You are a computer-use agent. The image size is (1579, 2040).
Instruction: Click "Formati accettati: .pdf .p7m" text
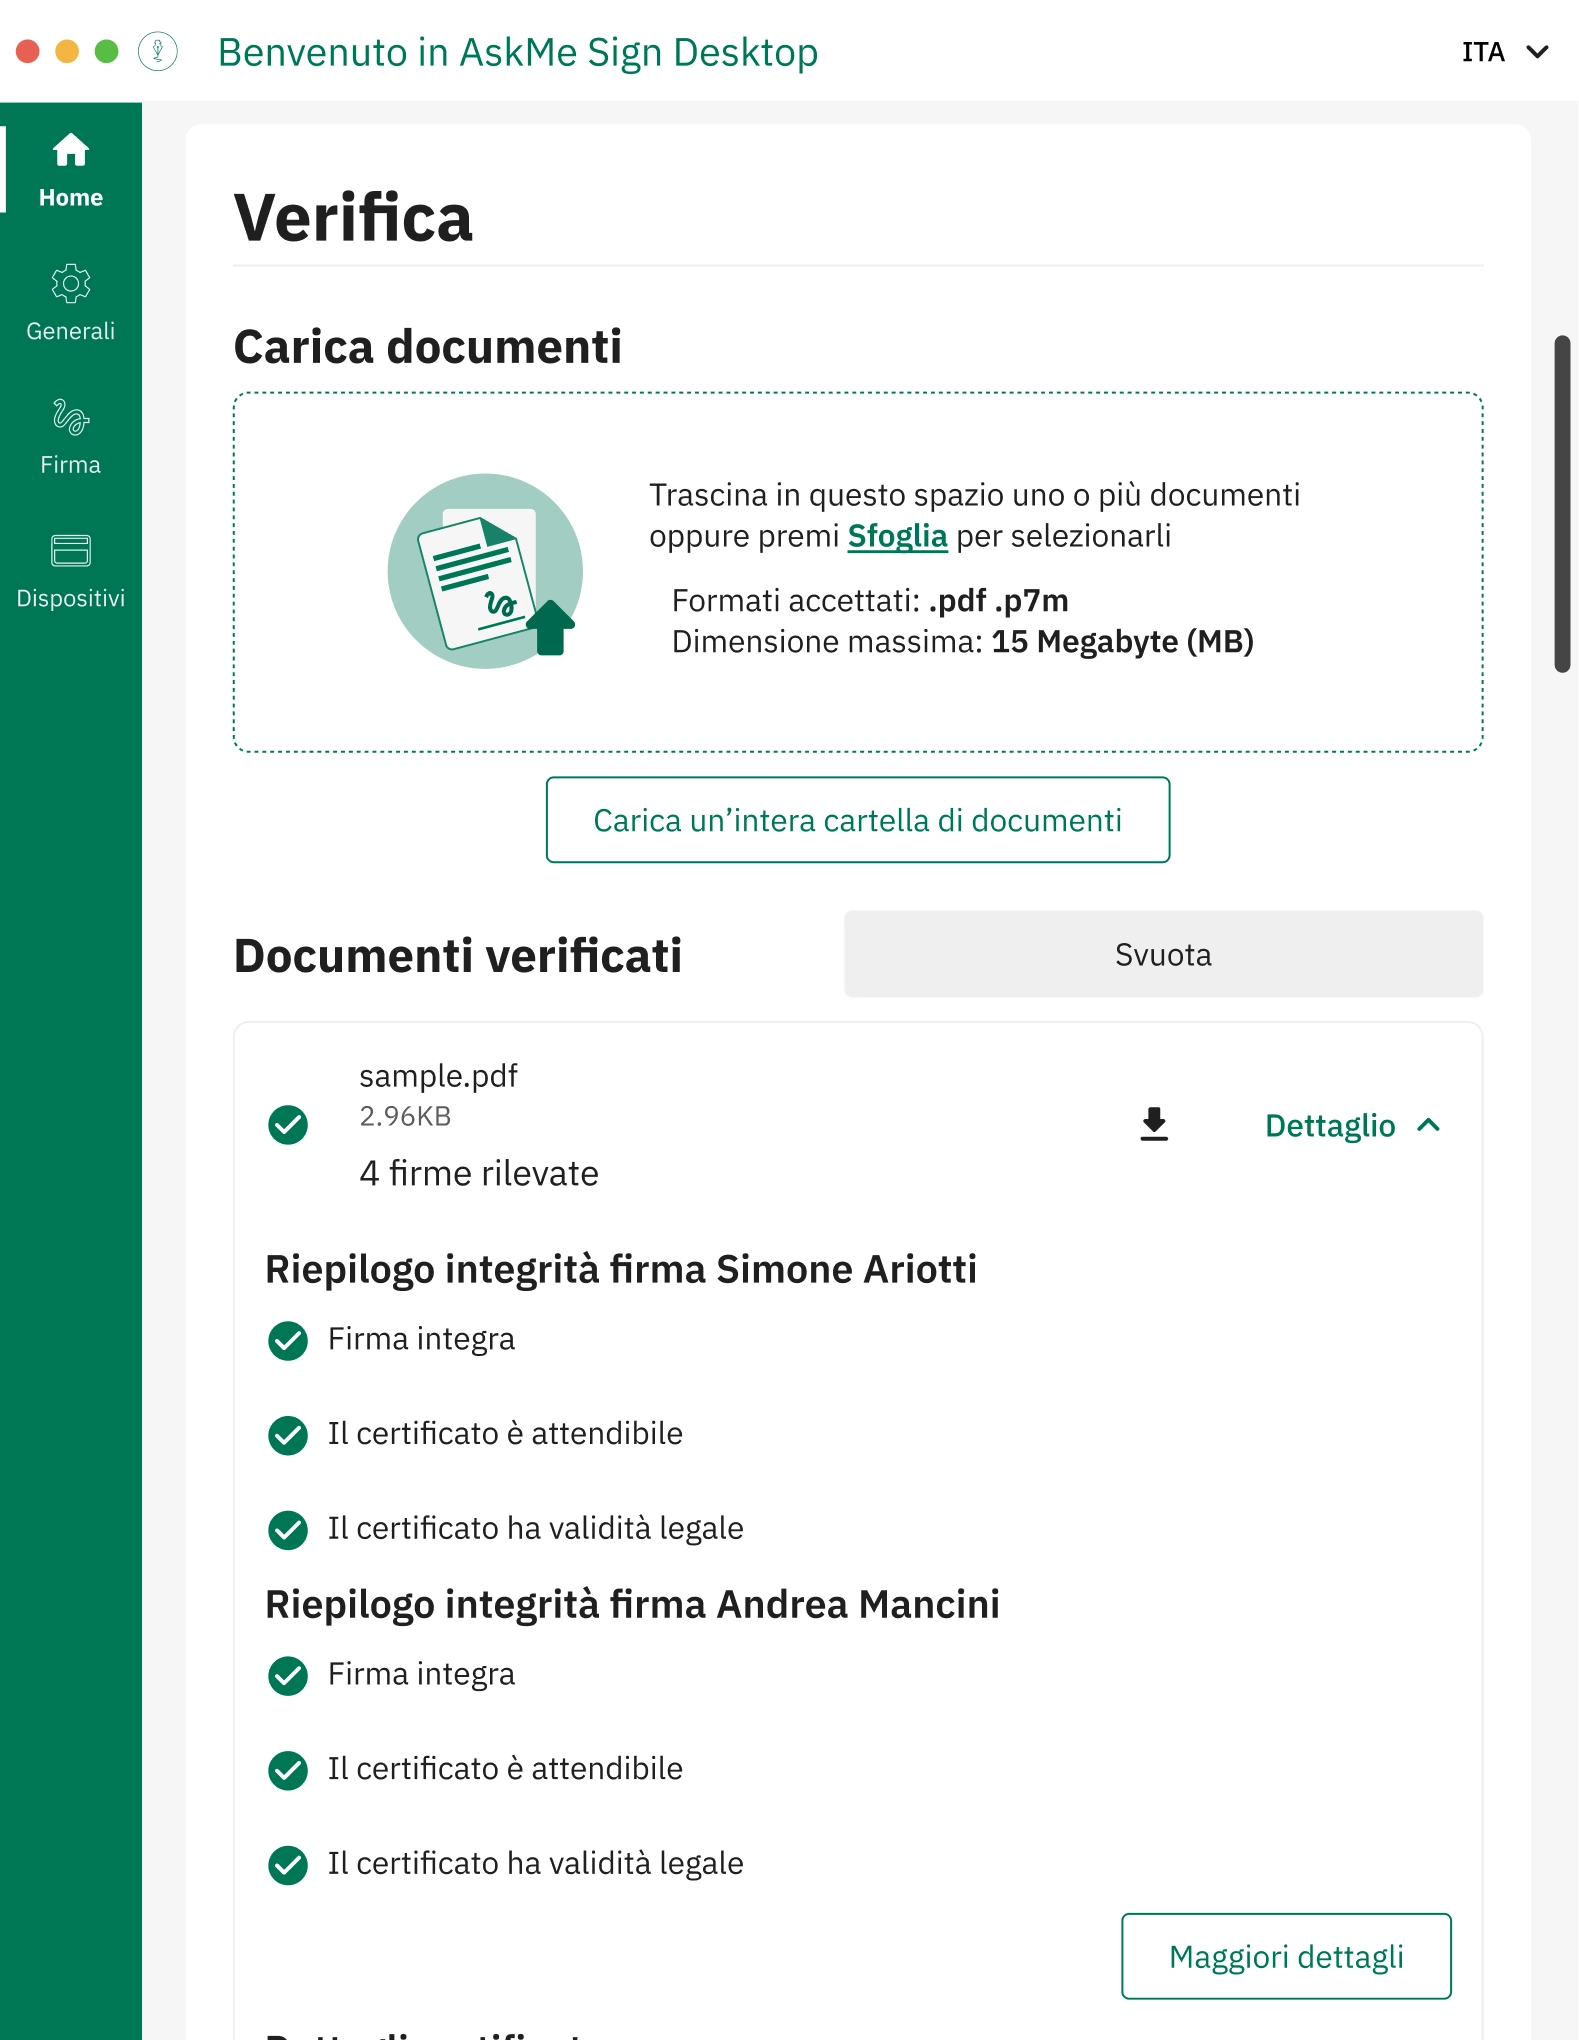pyautogui.click(x=870, y=600)
